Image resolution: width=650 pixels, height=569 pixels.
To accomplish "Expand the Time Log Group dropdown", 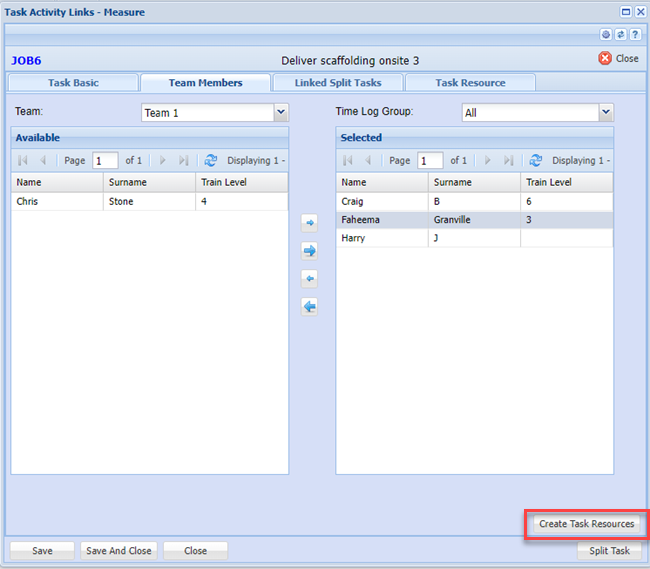I will point(605,113).
